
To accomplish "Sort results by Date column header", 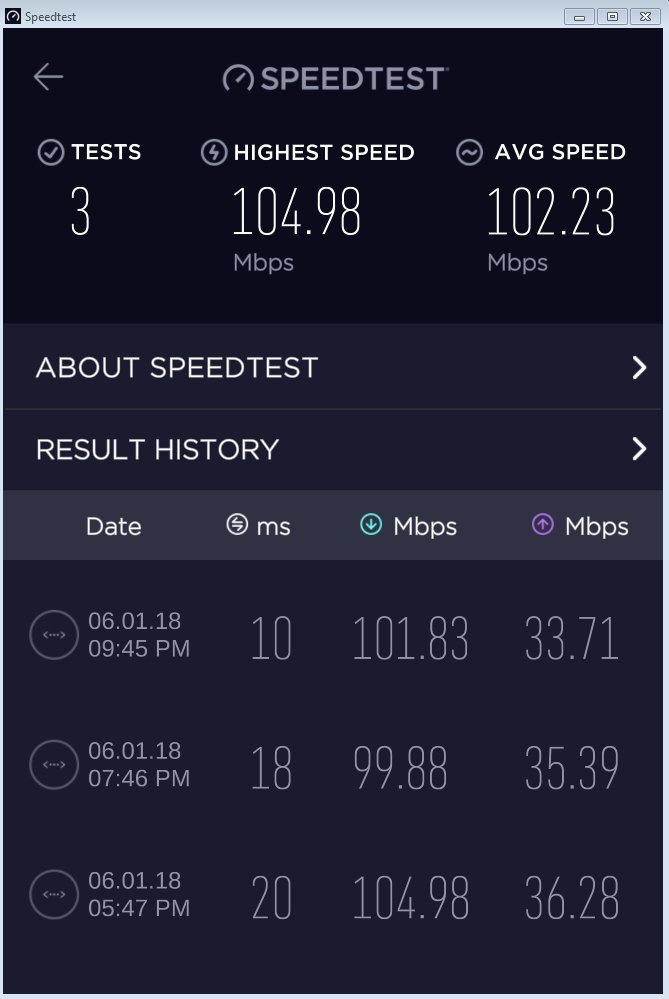I will click(x=113, y=526).
